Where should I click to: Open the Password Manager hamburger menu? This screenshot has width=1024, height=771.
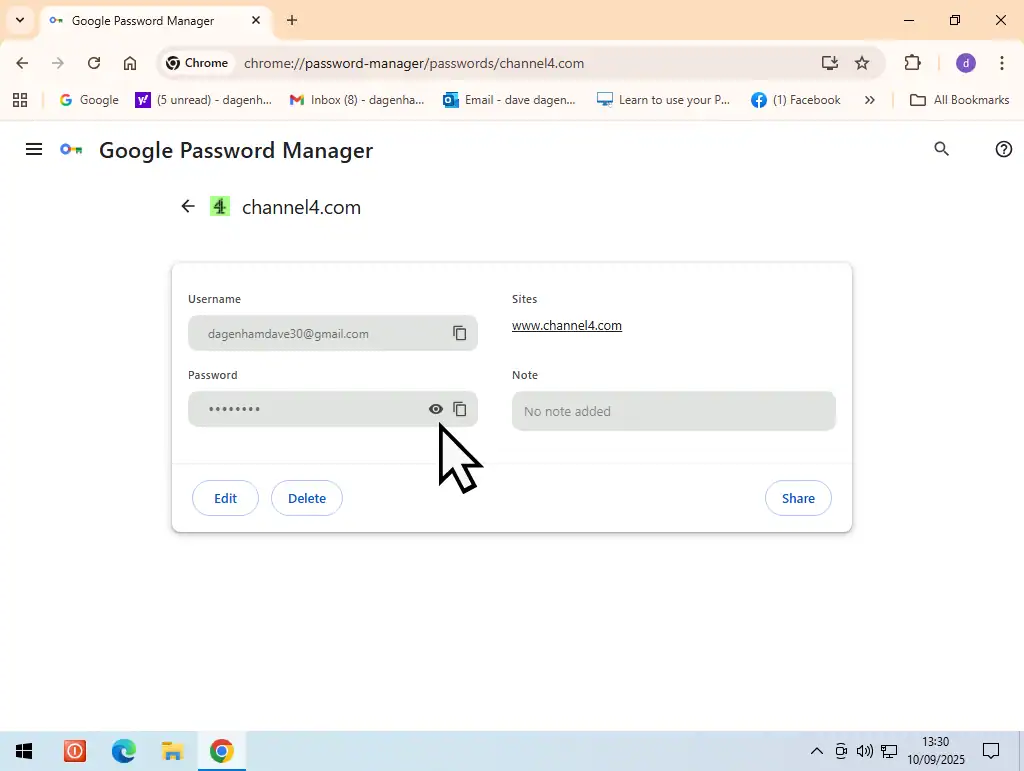tap(34, 150)
